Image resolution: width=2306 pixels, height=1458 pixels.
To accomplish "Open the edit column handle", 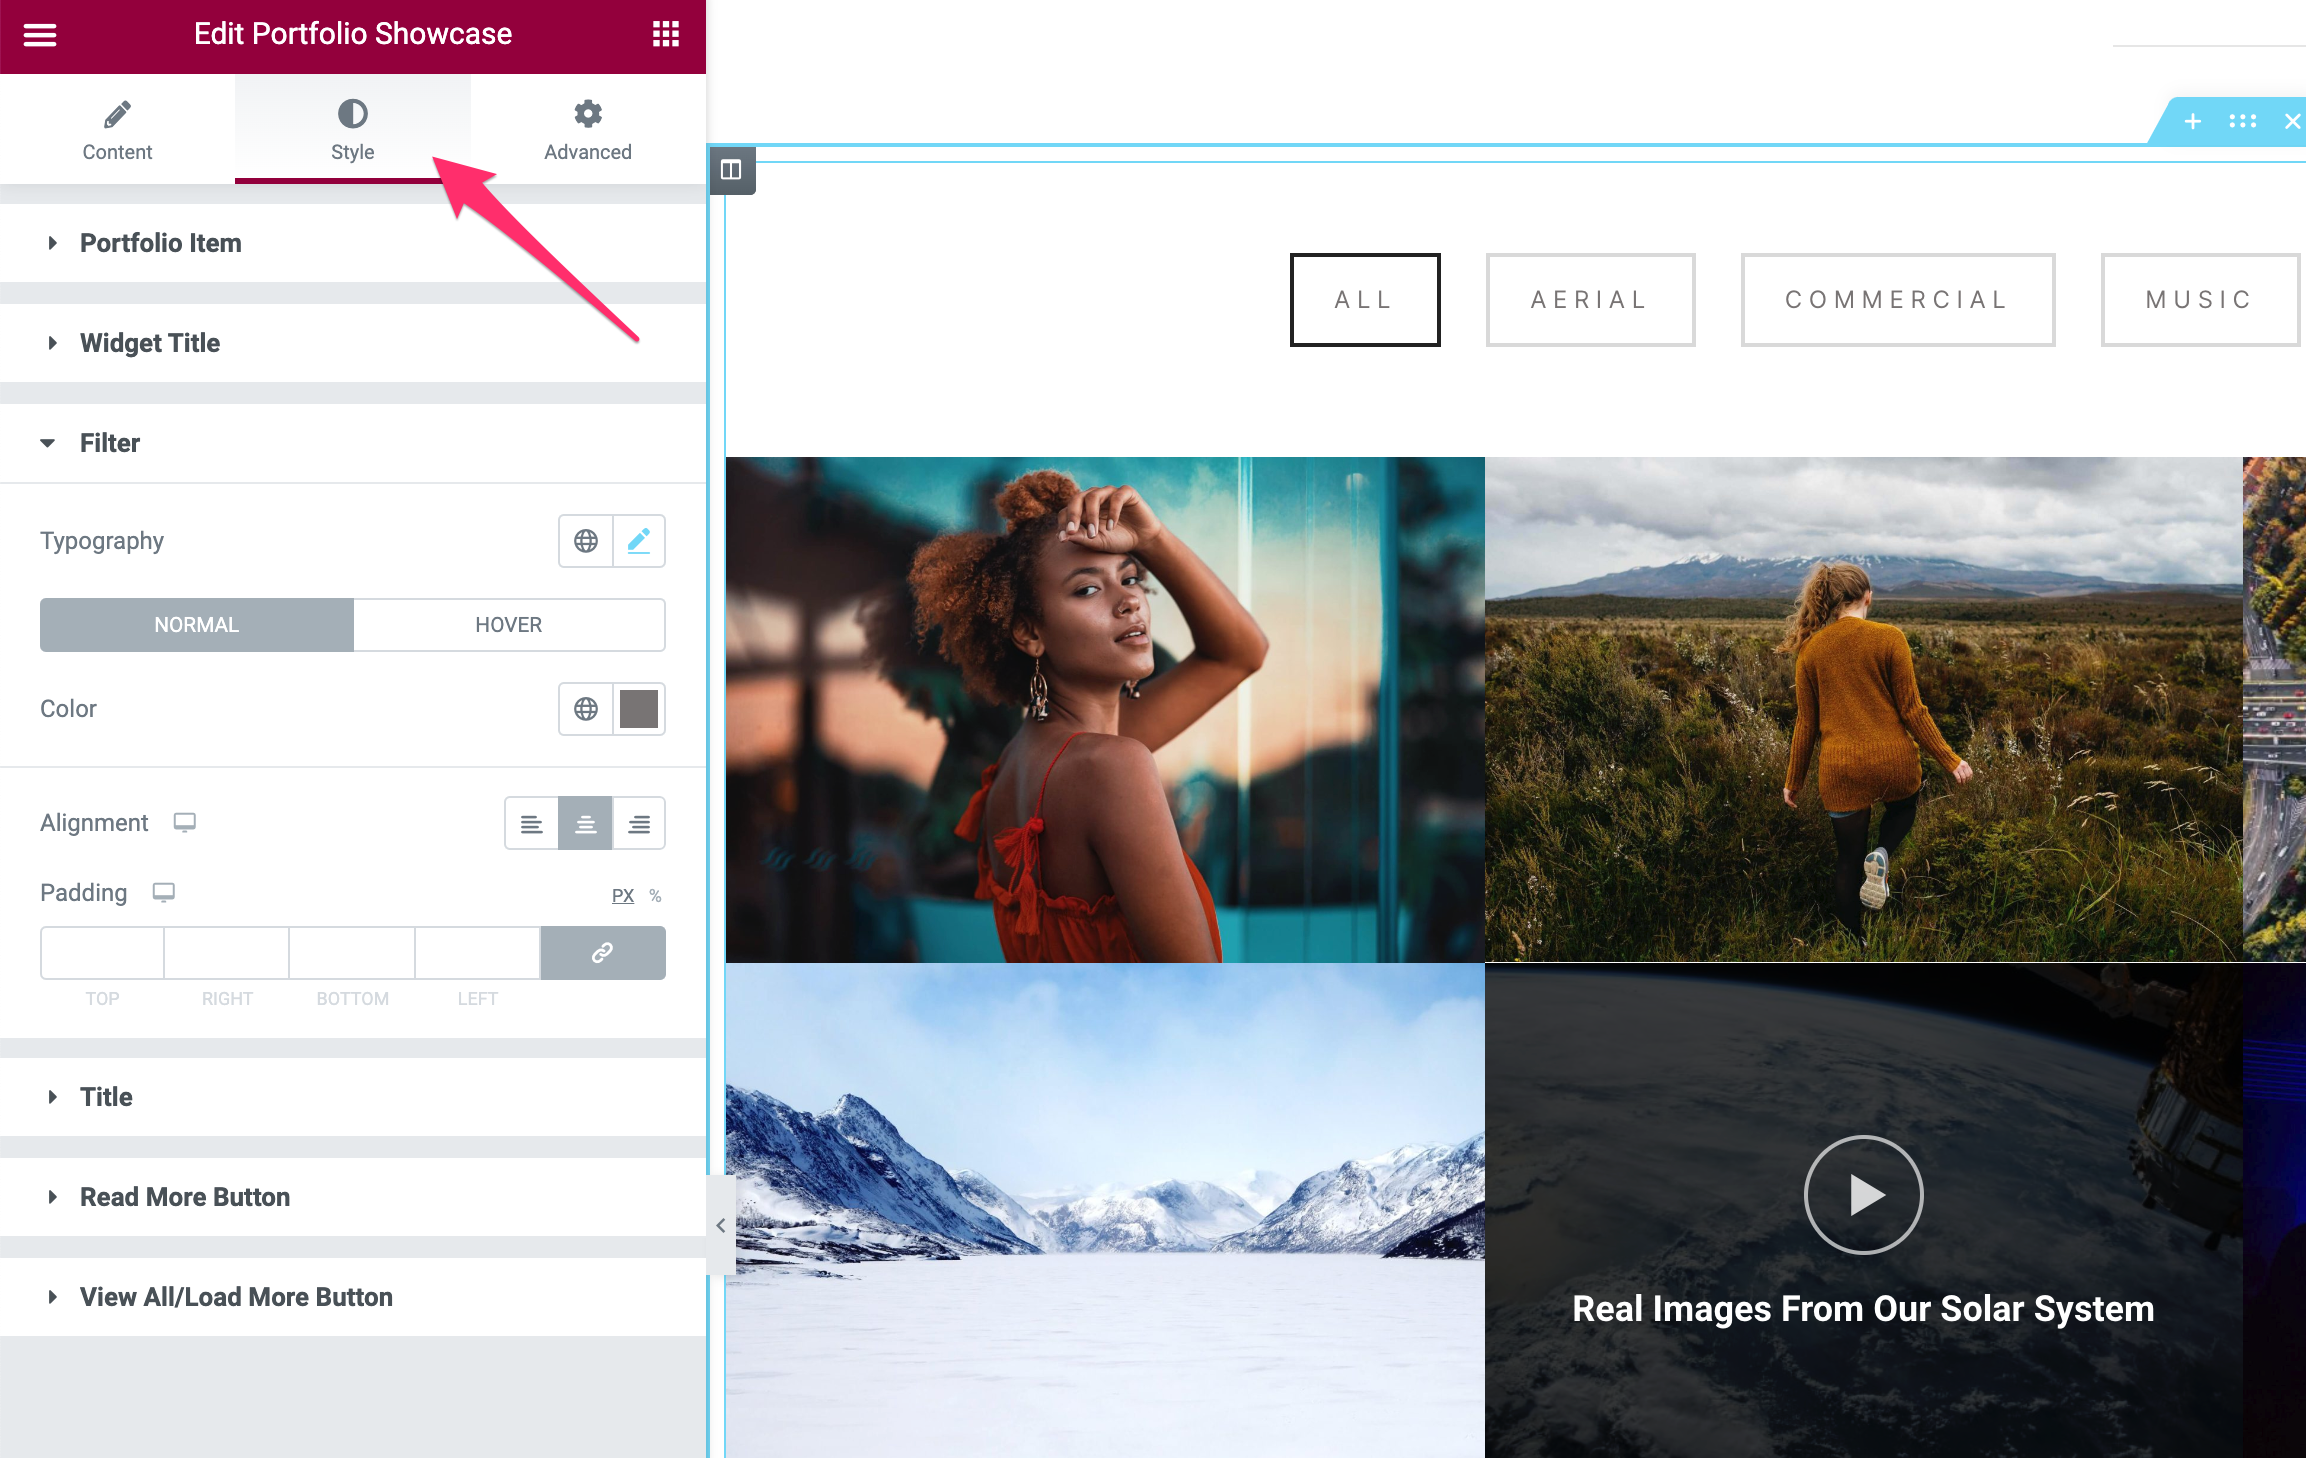I will click(x=732, y=170).
